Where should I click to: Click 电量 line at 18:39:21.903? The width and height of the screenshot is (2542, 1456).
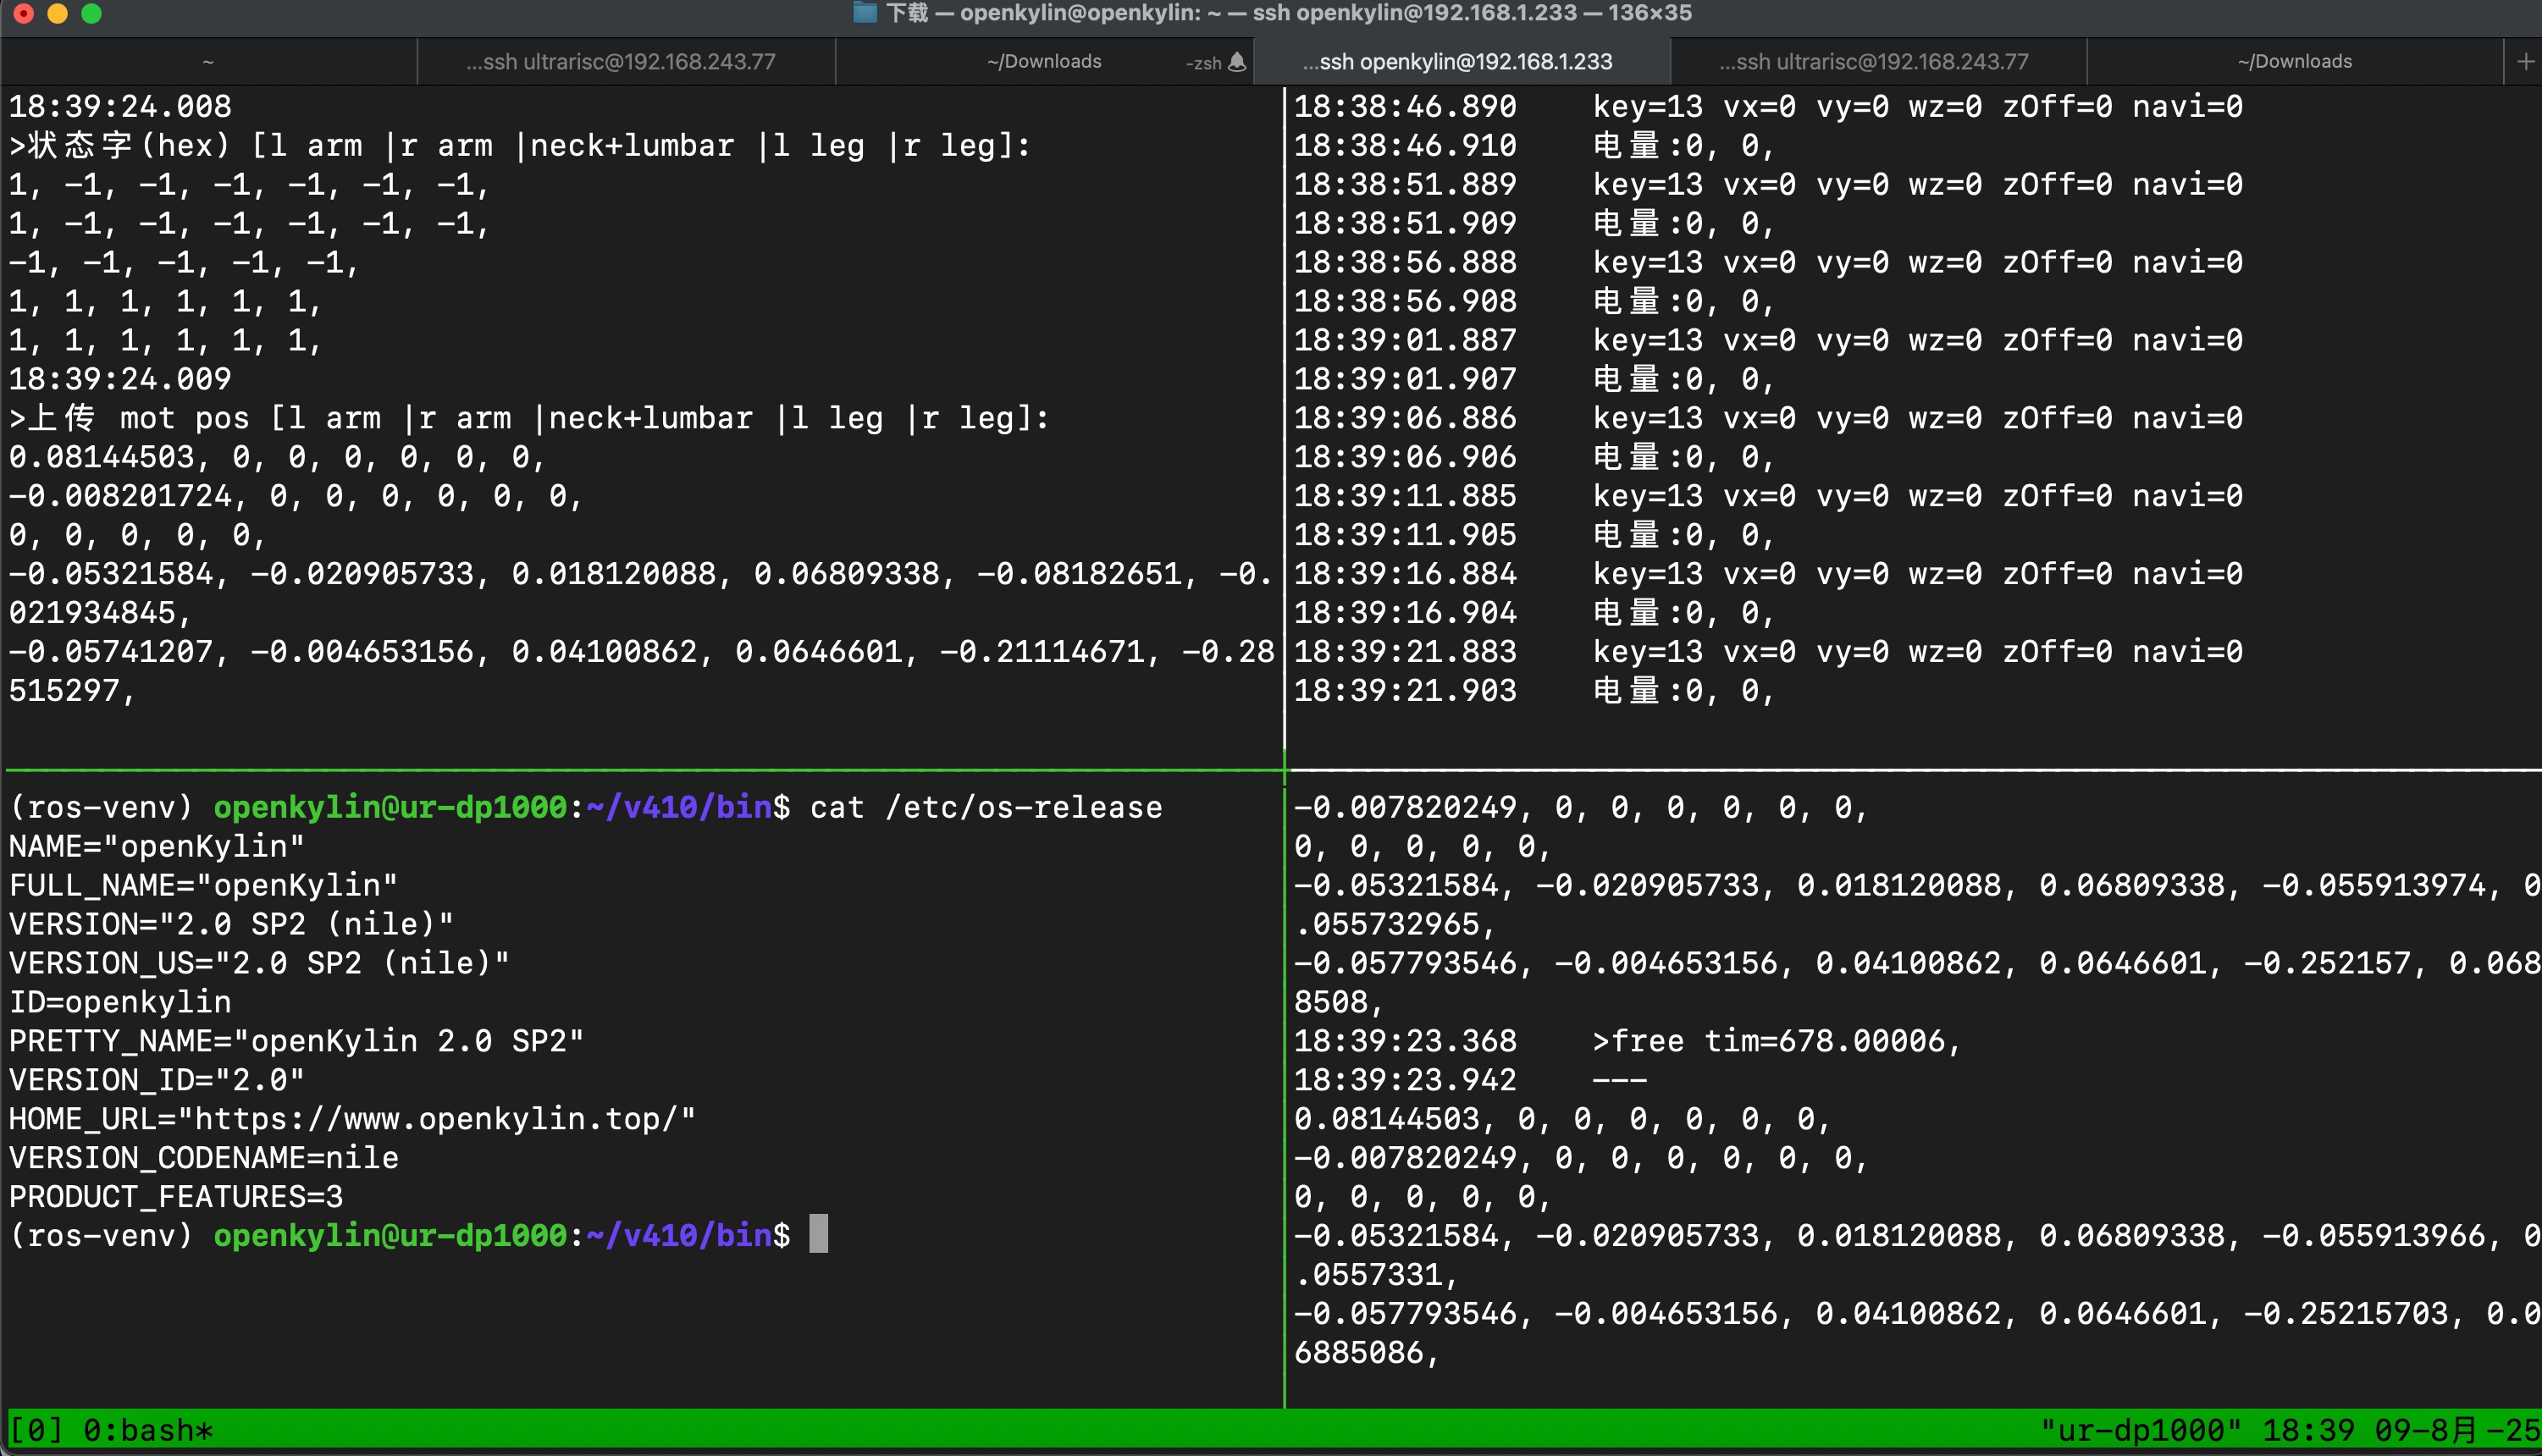point(1683,691)
